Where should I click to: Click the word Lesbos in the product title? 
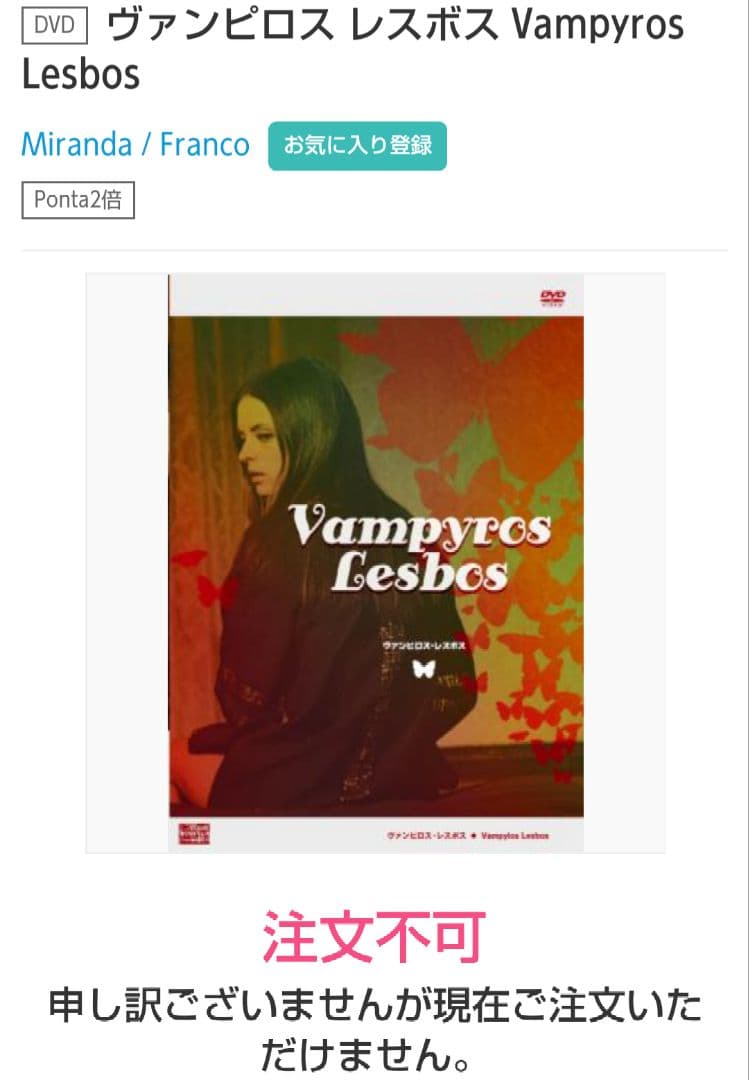(x=81, y=74)
